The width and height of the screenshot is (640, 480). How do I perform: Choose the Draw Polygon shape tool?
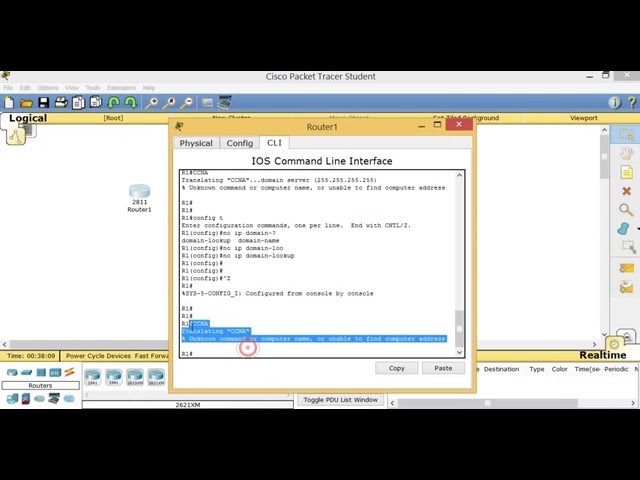tap(624, 229)
